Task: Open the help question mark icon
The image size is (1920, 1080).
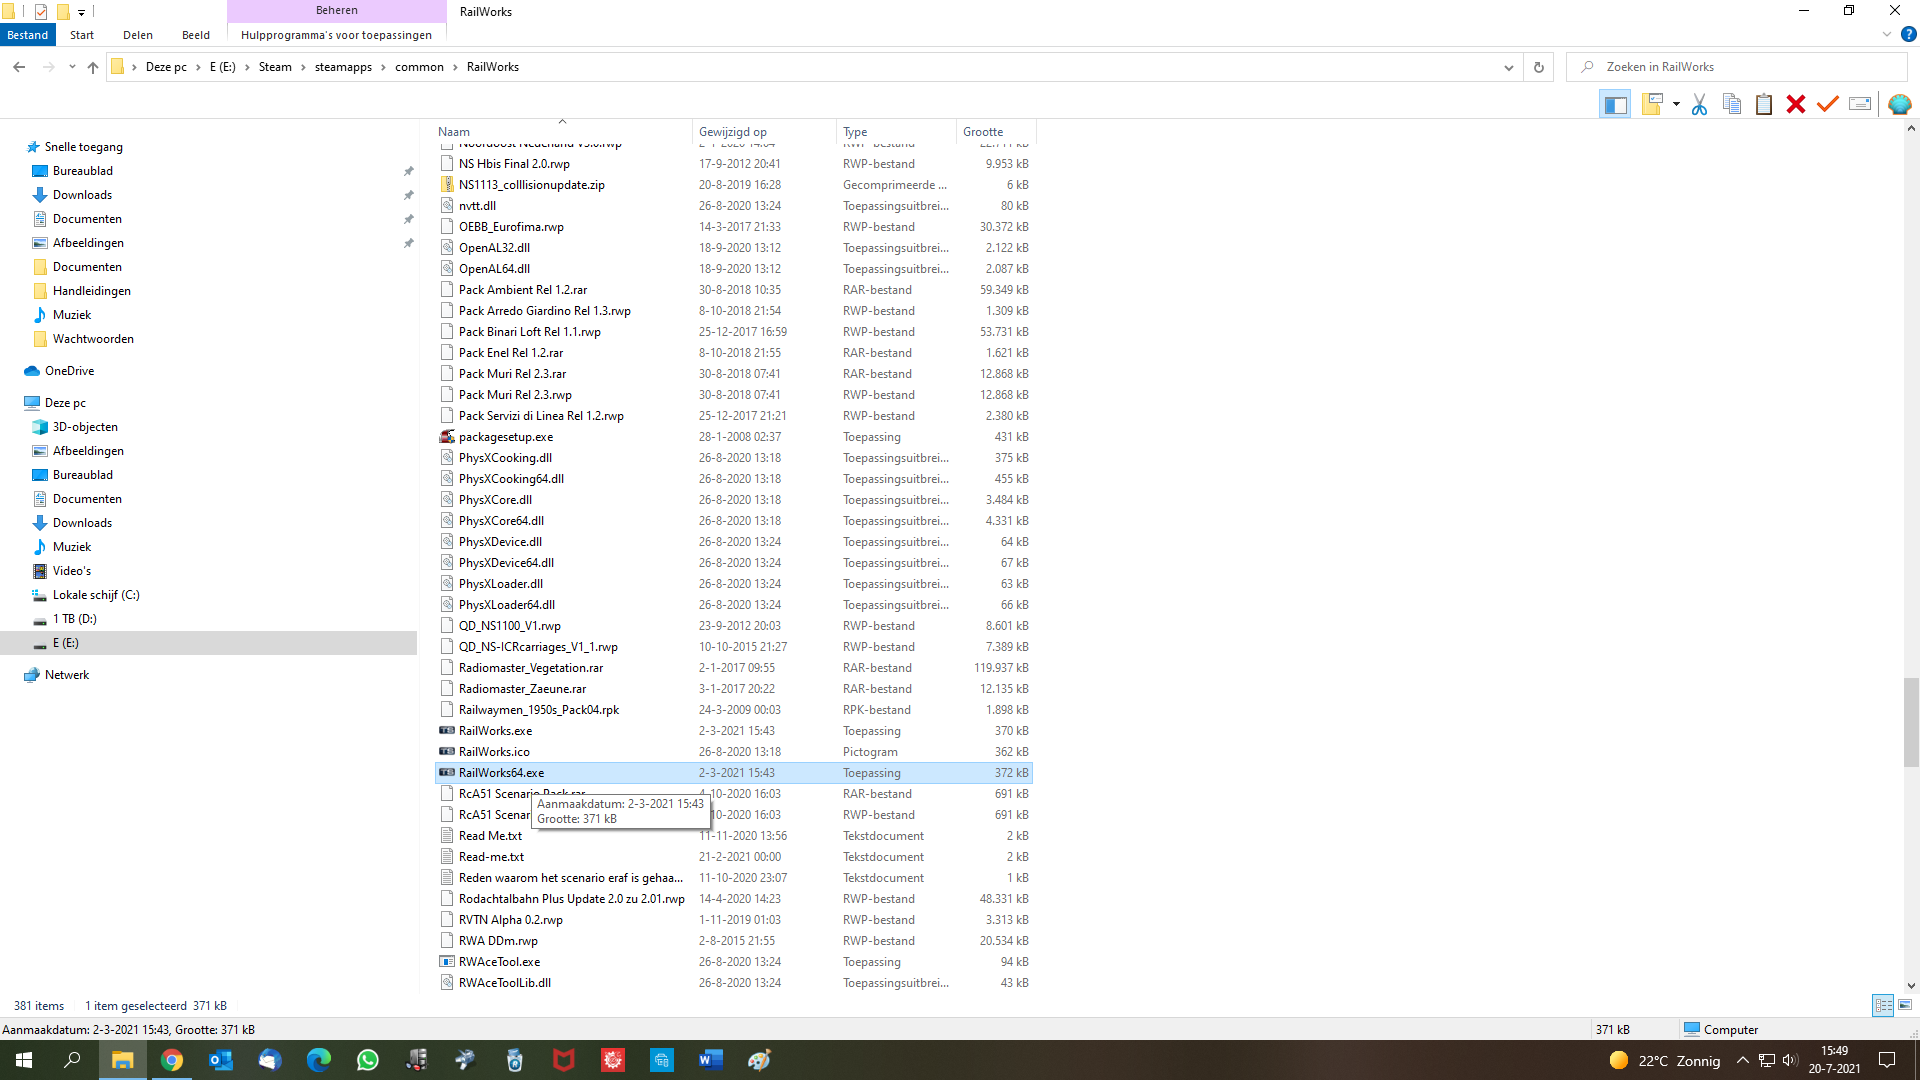Action: point(1908,34)
